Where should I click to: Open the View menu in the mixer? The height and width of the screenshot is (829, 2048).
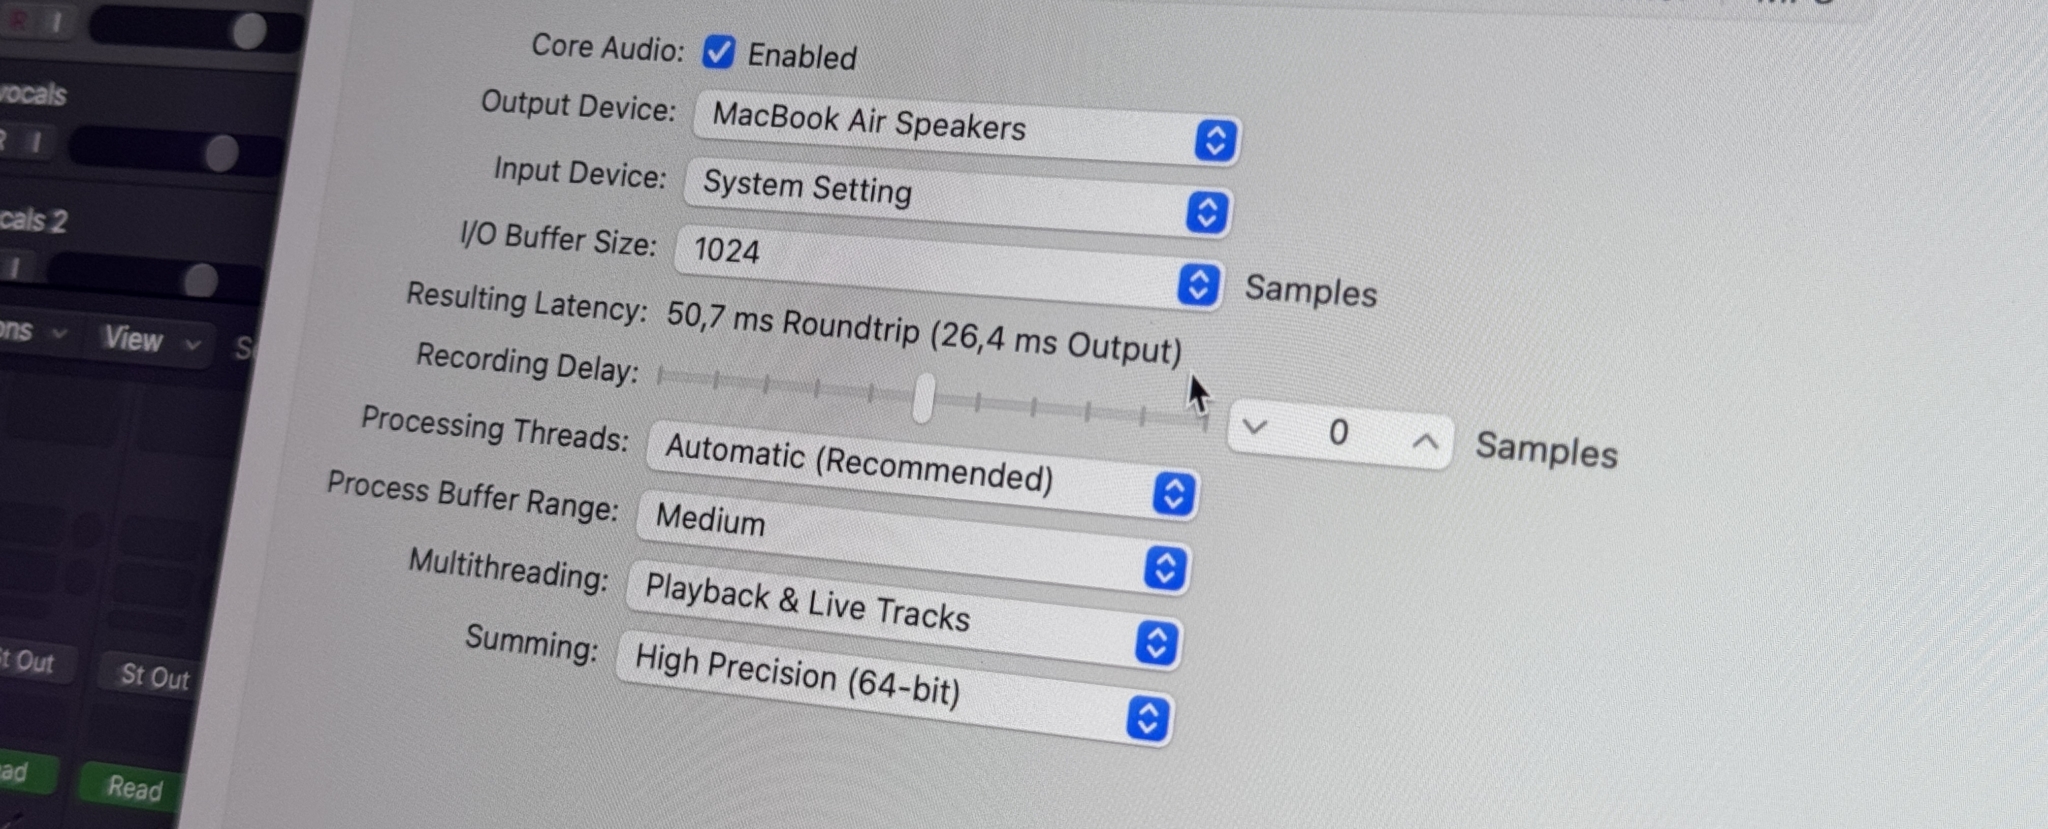click(152, 341)
